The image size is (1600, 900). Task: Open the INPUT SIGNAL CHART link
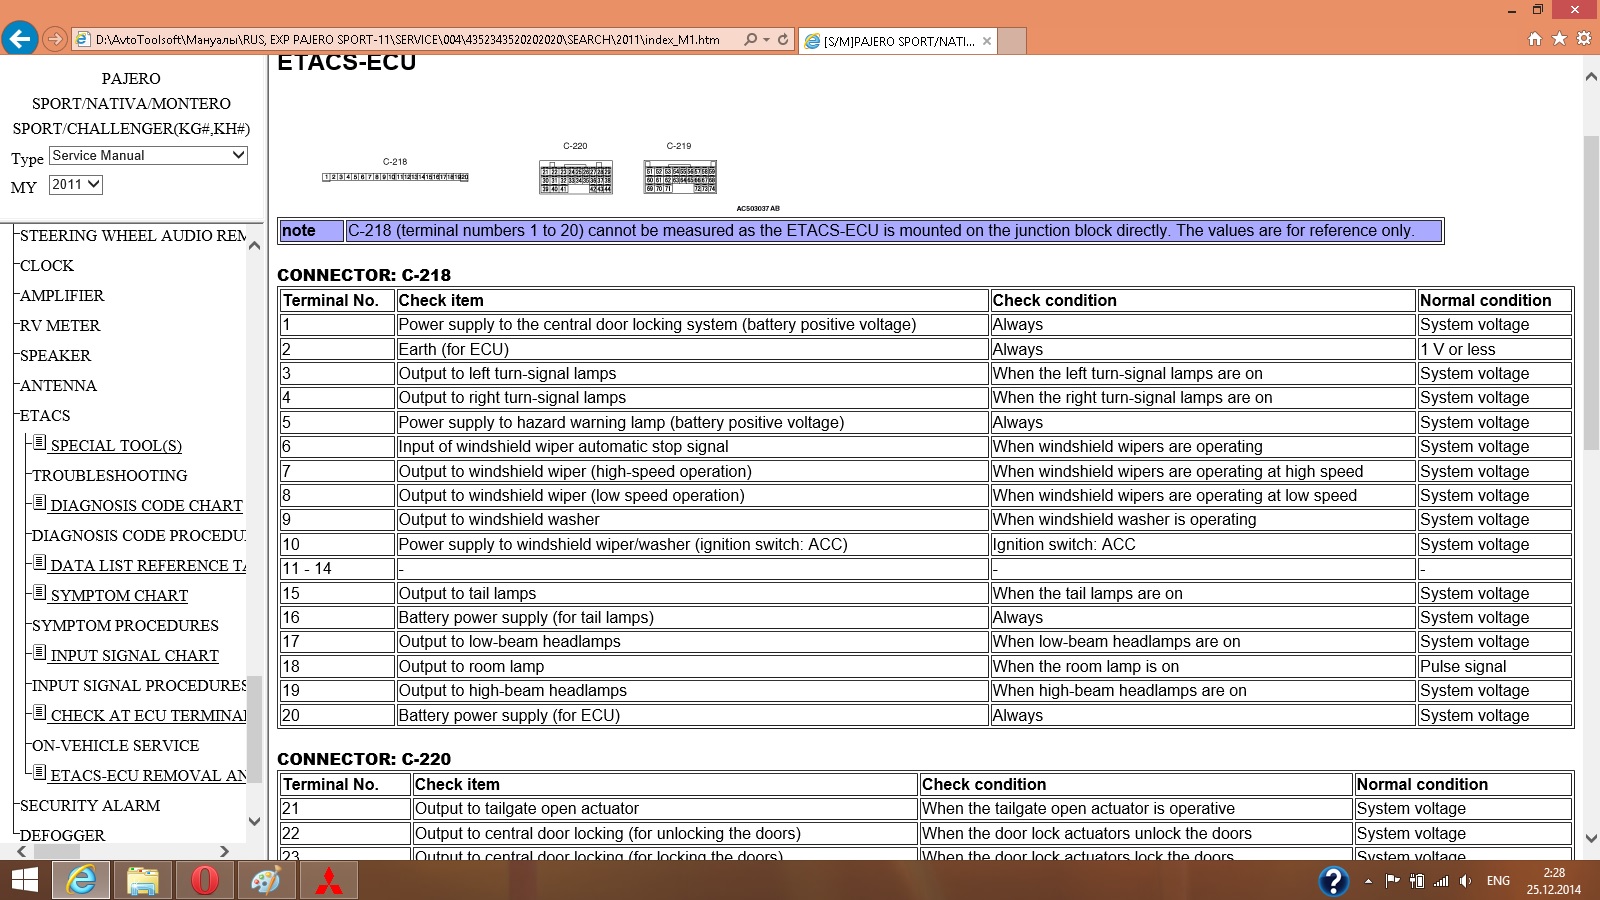point(134,656)
